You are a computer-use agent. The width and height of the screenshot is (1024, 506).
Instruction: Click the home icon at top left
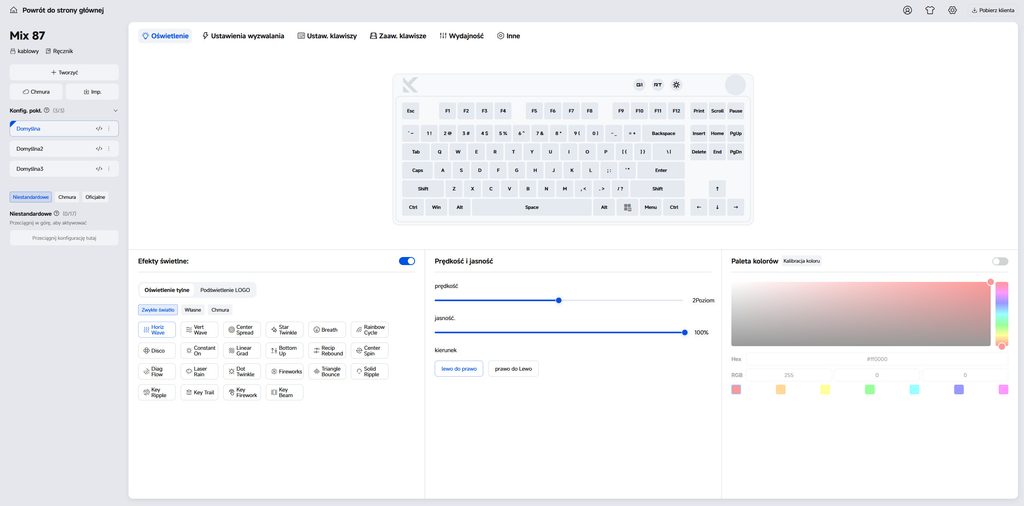pos(14,10)
